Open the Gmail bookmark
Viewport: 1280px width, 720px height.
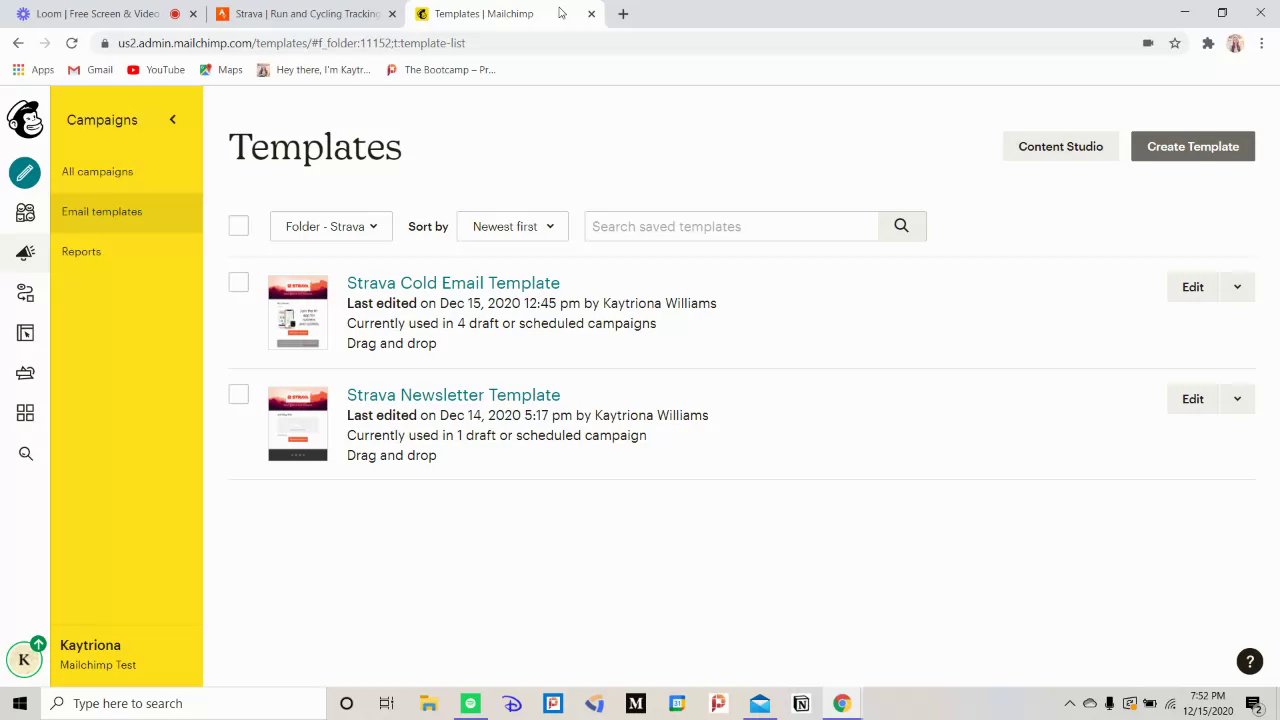pos(90,70)
